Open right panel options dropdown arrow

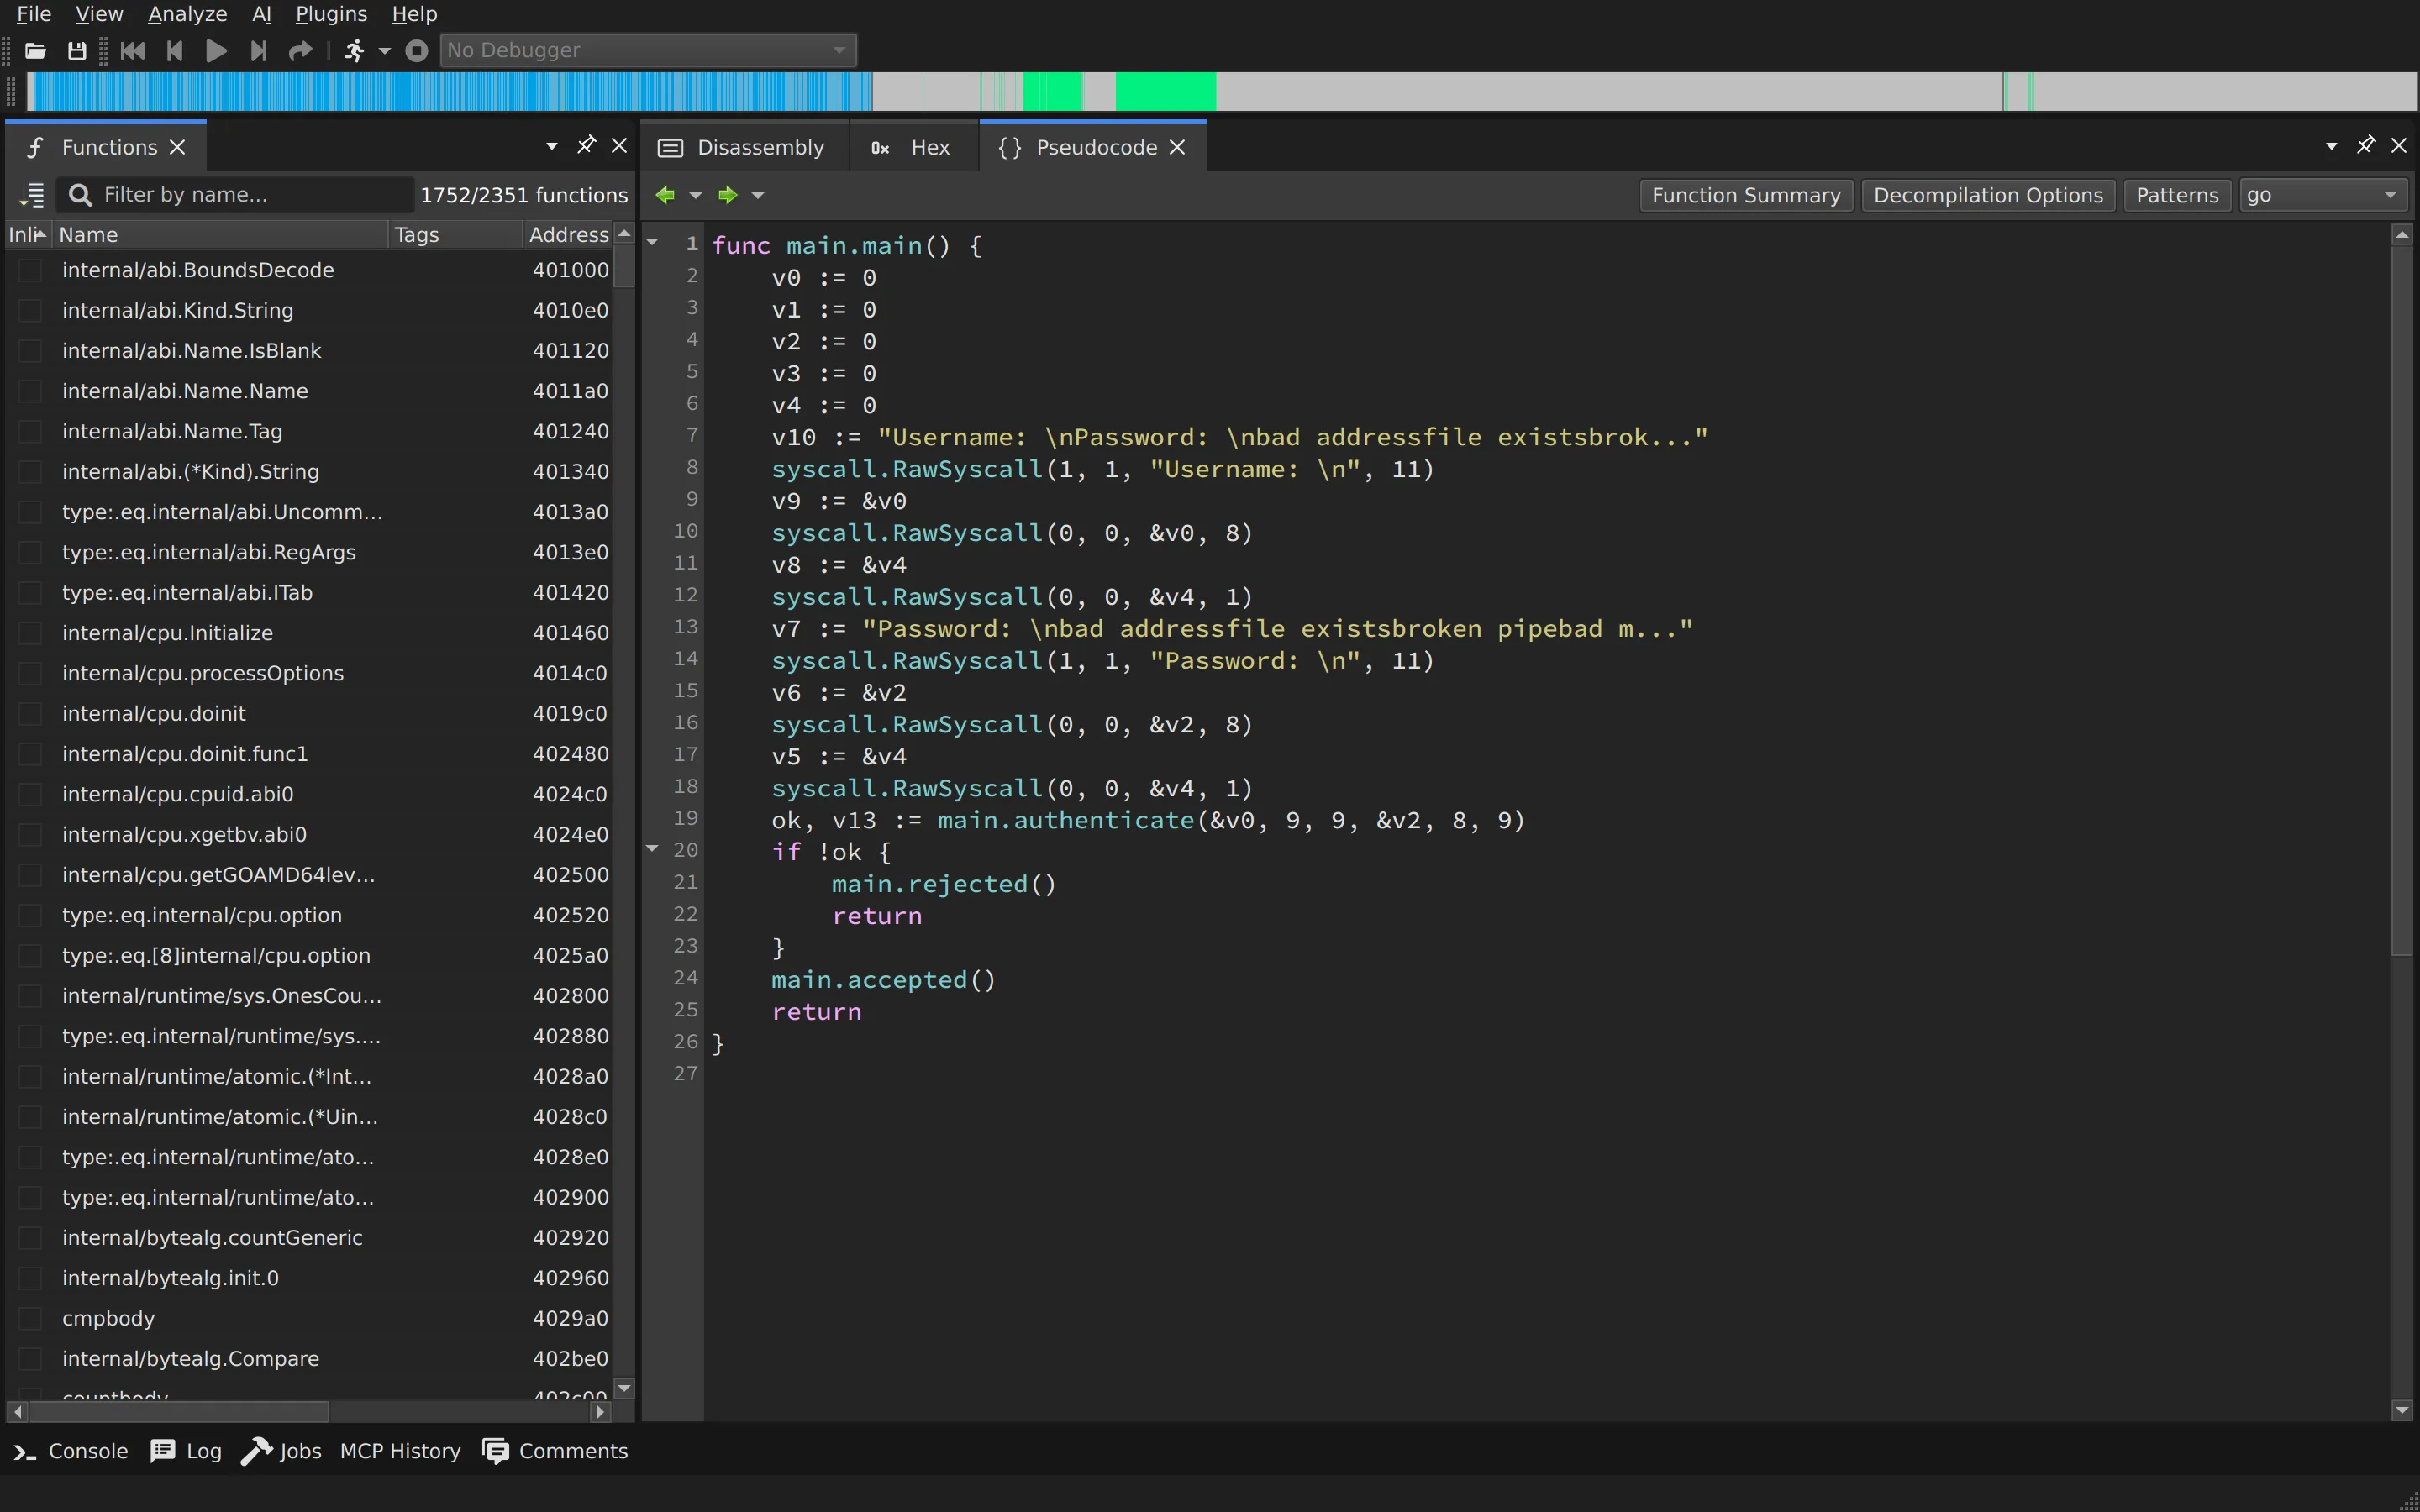pos(2332,146)
